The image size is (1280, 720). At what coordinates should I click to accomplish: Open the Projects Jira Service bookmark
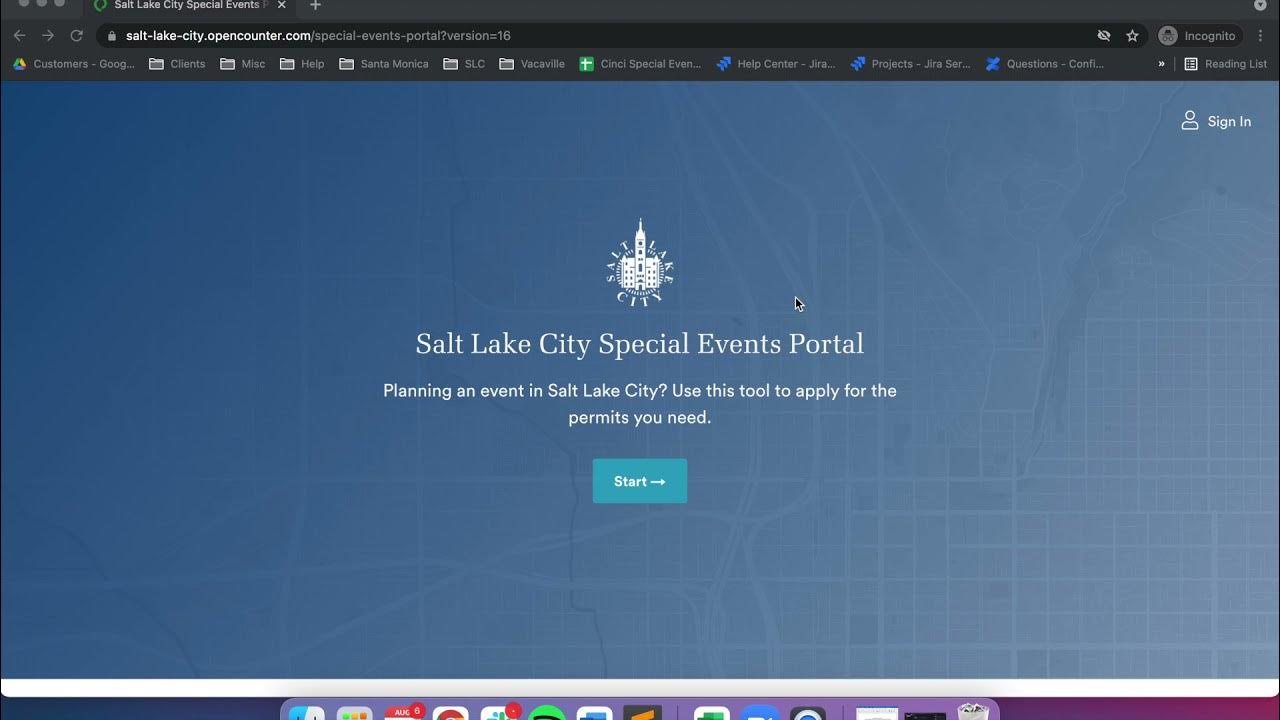(910, 64)
